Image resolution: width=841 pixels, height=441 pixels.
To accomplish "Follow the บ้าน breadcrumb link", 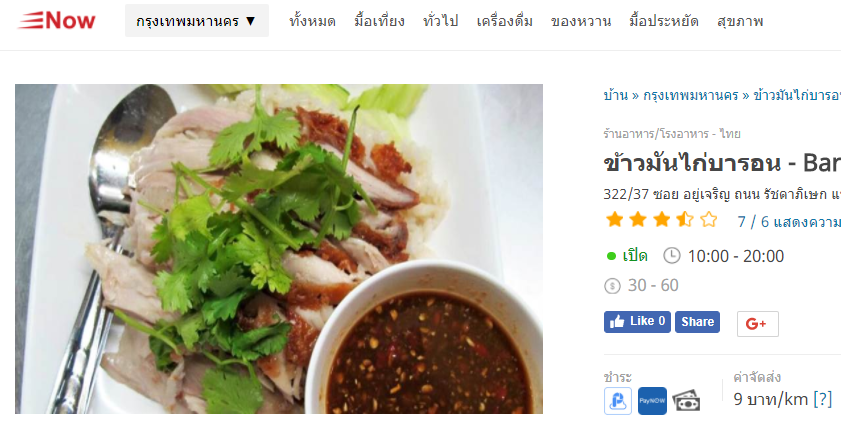I will (x=615, y=96).
